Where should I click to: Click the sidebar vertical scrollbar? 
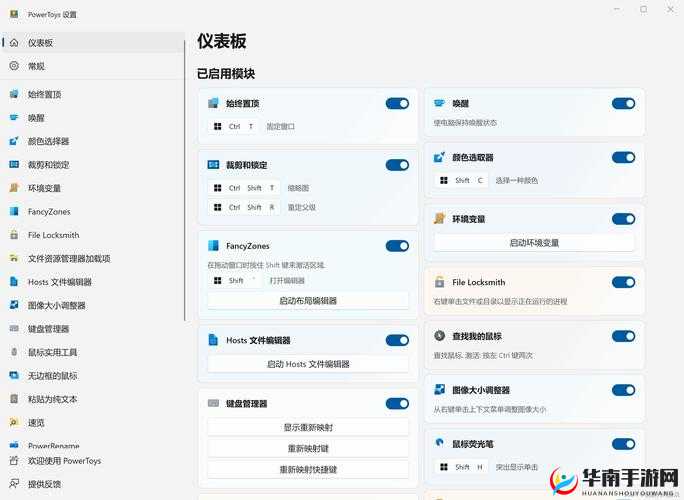185,181
